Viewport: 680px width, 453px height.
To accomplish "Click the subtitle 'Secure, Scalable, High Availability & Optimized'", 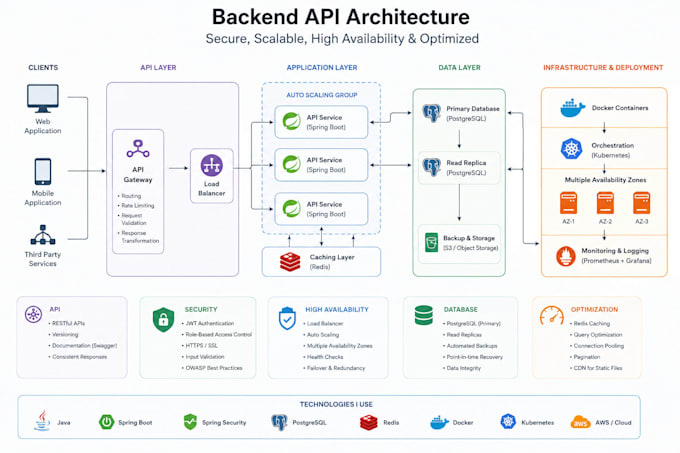I will pos(342,39).
